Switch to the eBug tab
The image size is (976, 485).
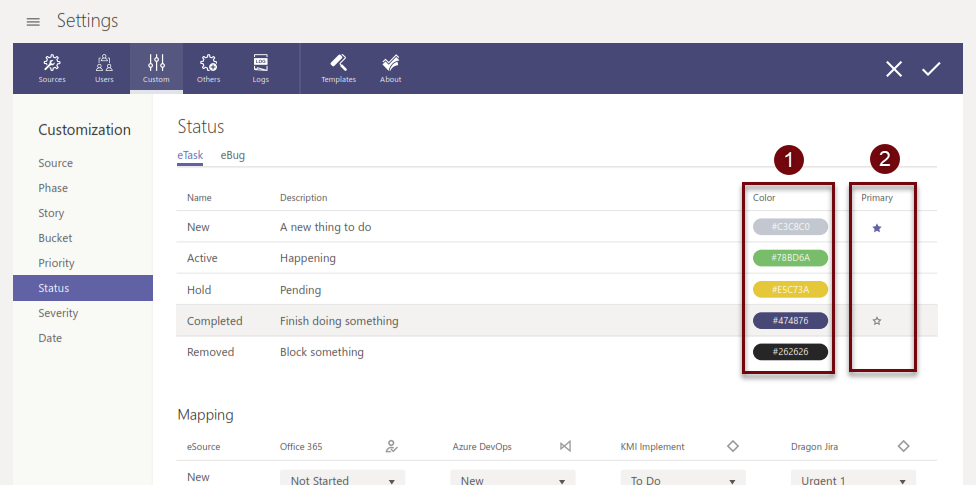point(233,155)
